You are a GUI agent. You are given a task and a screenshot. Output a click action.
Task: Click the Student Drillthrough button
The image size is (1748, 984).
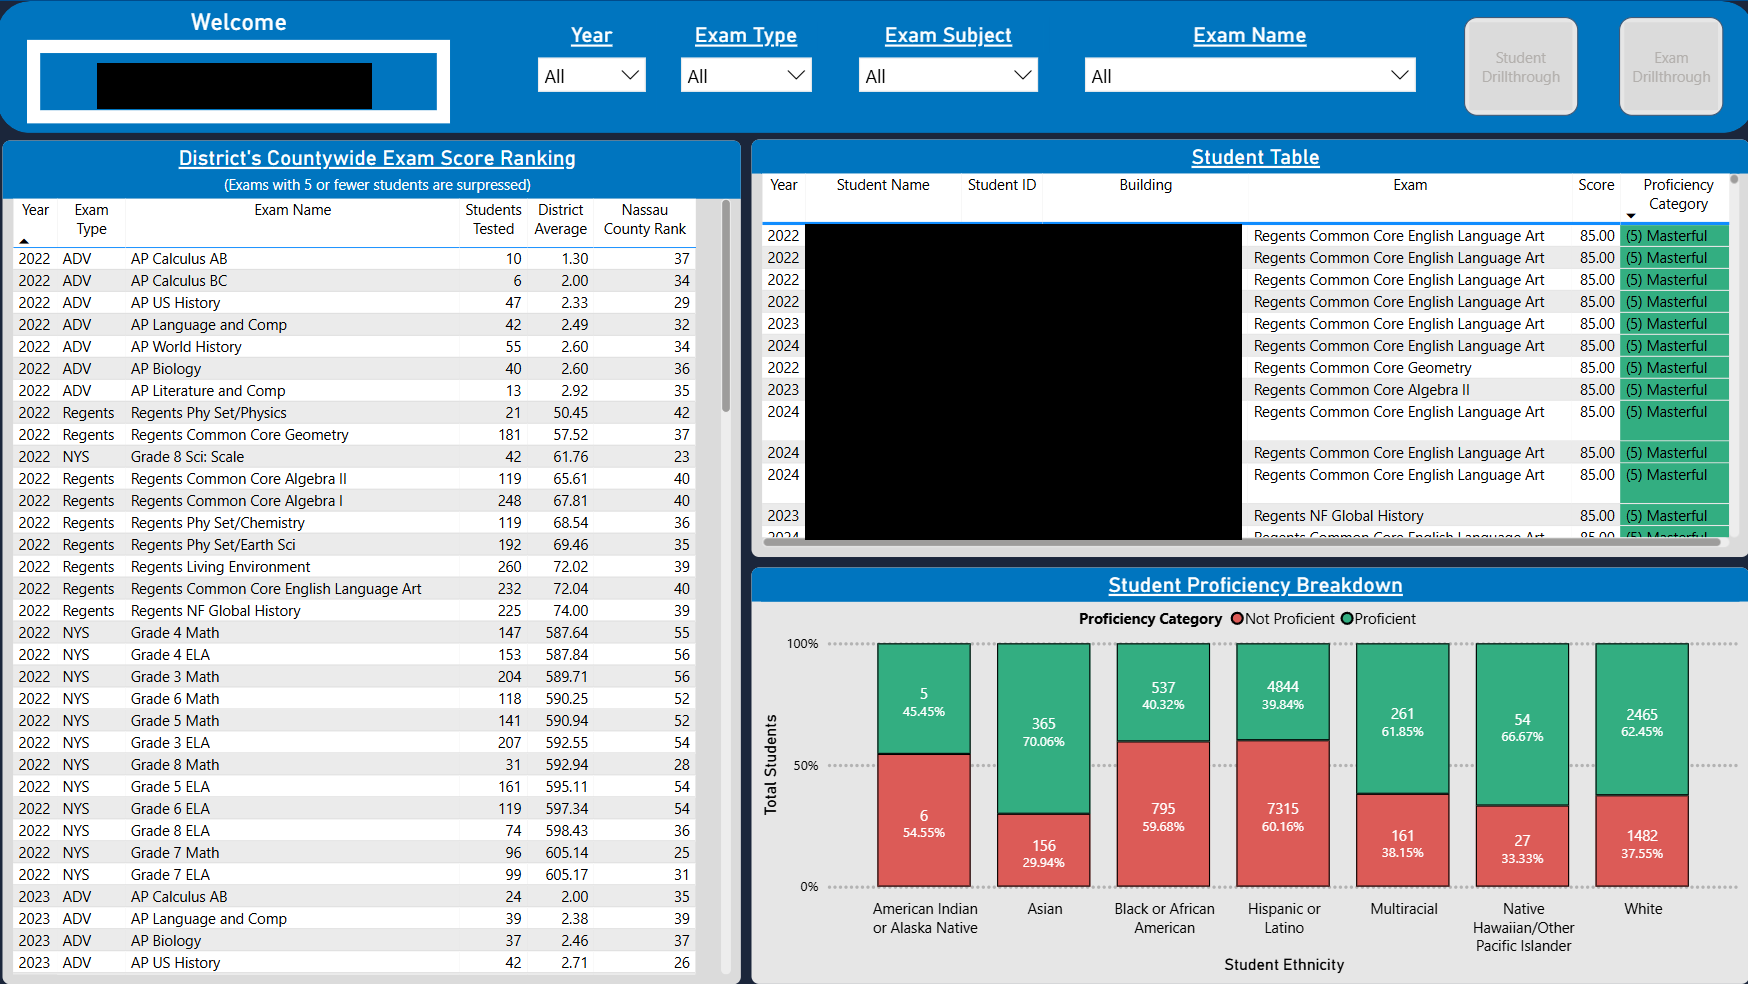tap(1521, 67)
